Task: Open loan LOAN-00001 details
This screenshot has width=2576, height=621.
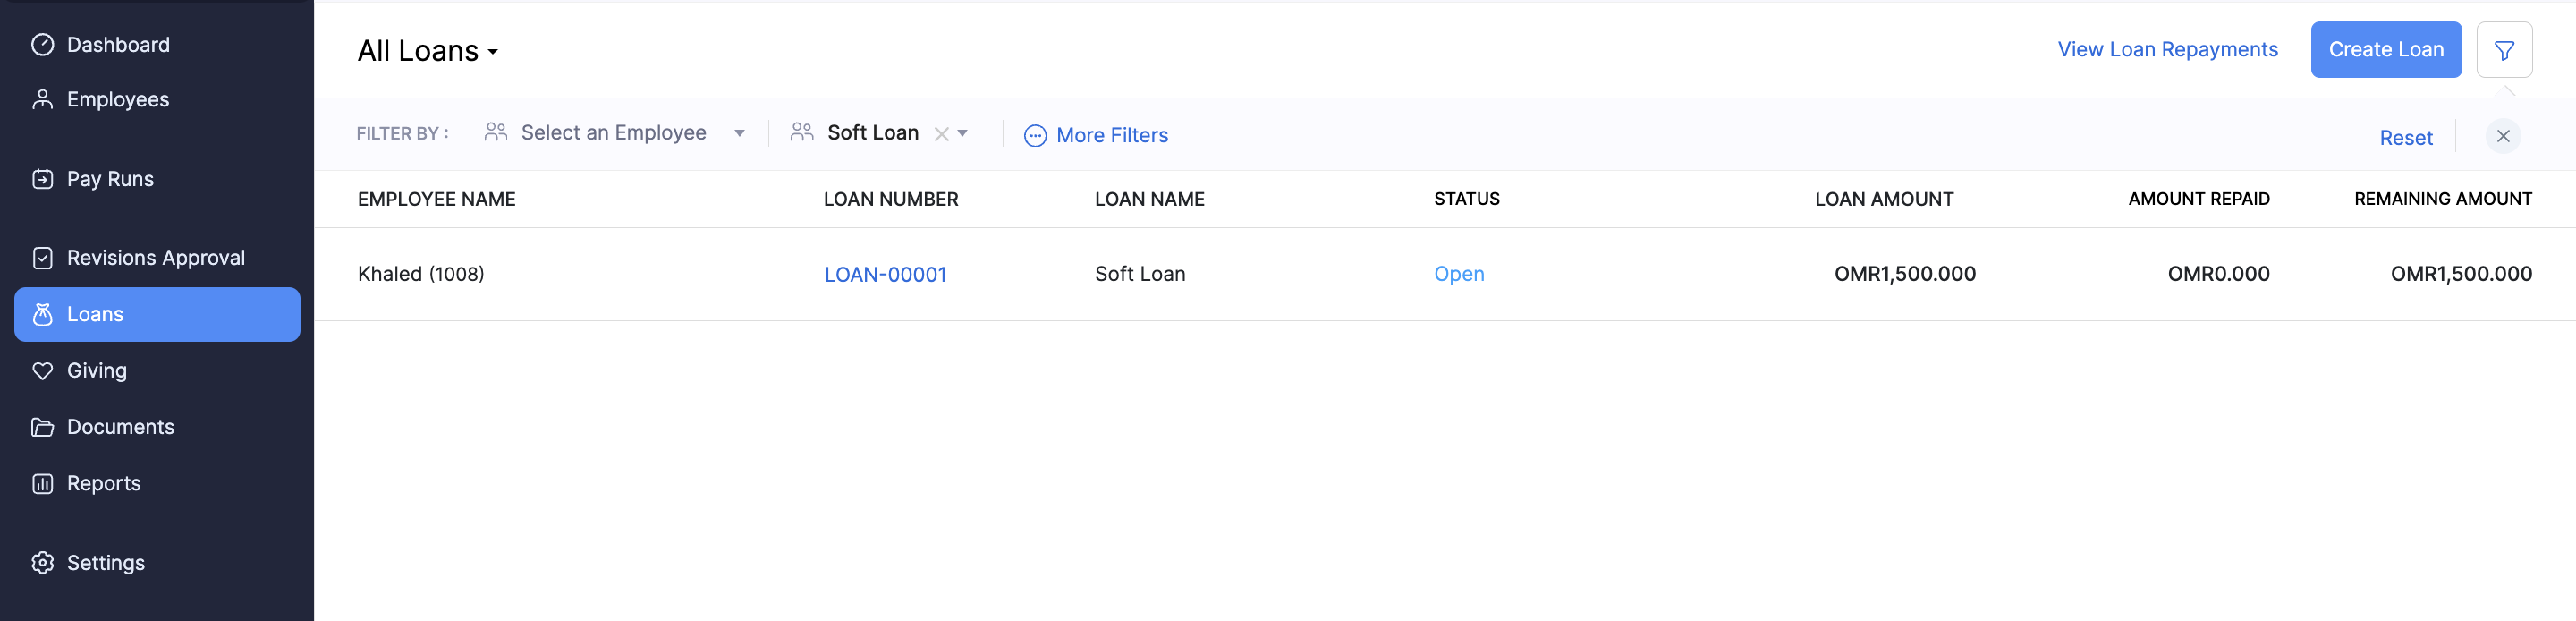Action: pos(885,273)
